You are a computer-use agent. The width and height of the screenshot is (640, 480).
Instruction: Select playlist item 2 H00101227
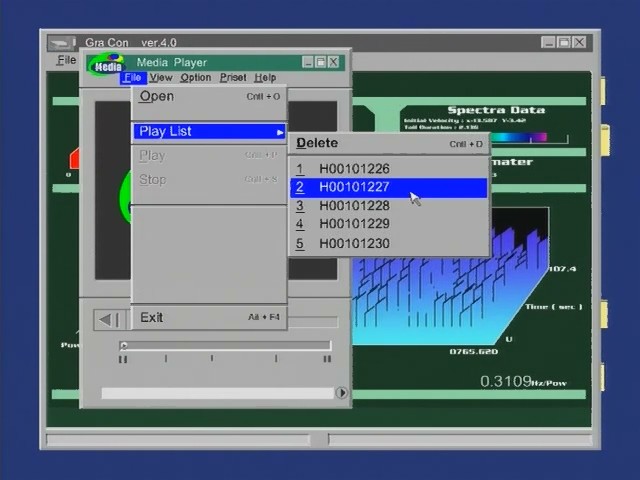389,187
